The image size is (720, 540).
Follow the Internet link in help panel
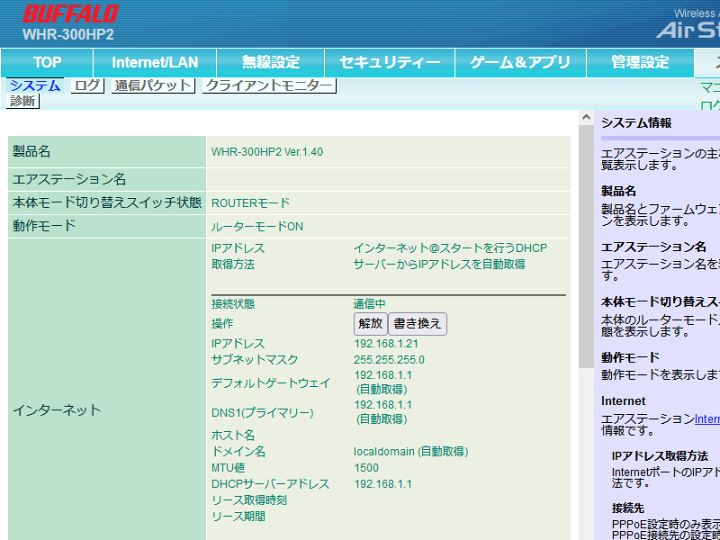pyautogui.click(x=707, y=419)
